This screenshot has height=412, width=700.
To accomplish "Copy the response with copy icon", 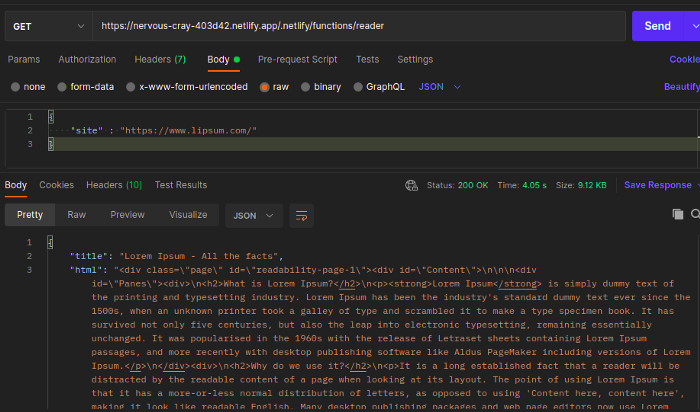I will (x=678, y=214).
